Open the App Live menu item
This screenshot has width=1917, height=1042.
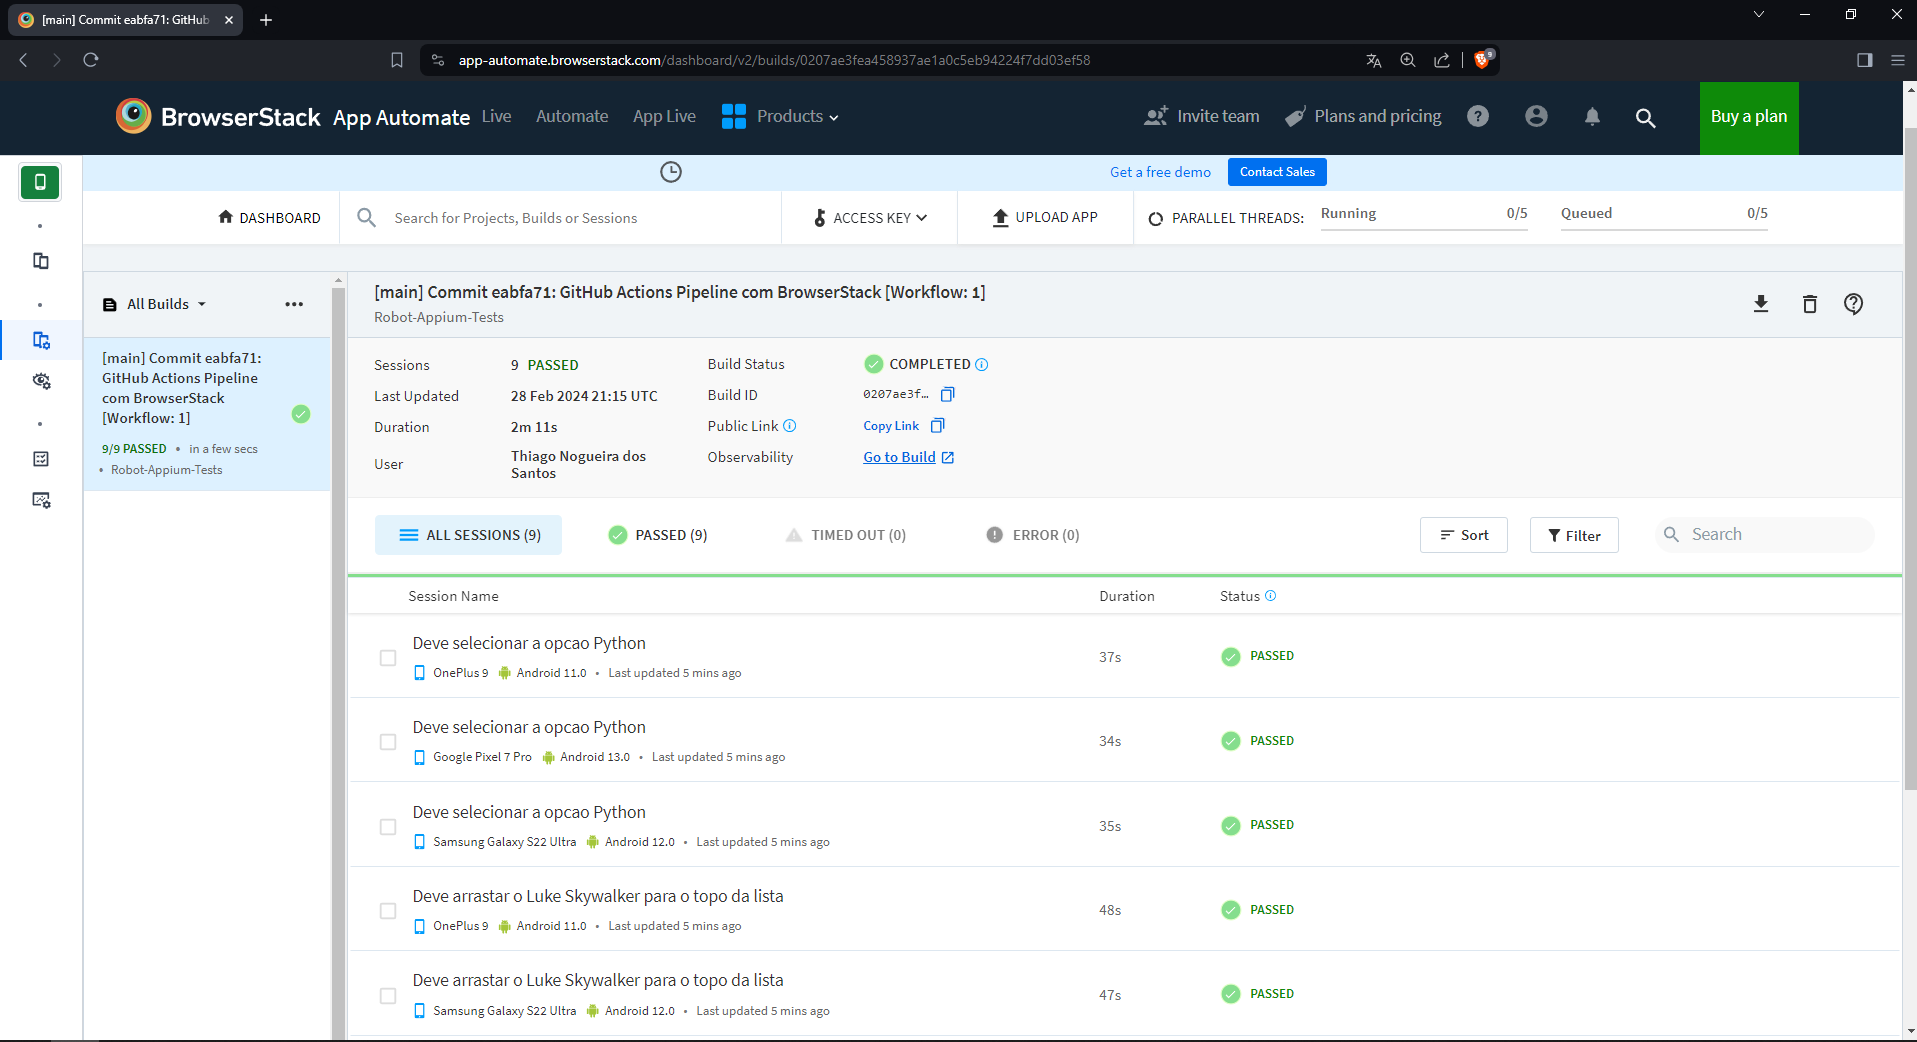click(664, 116)
